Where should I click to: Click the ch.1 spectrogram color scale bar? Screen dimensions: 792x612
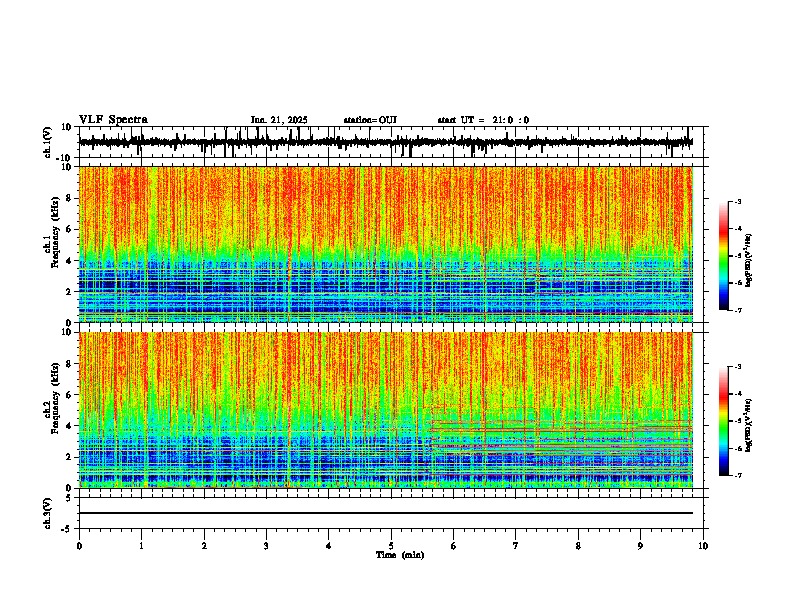pyautogui.click(x=724, y=256)
